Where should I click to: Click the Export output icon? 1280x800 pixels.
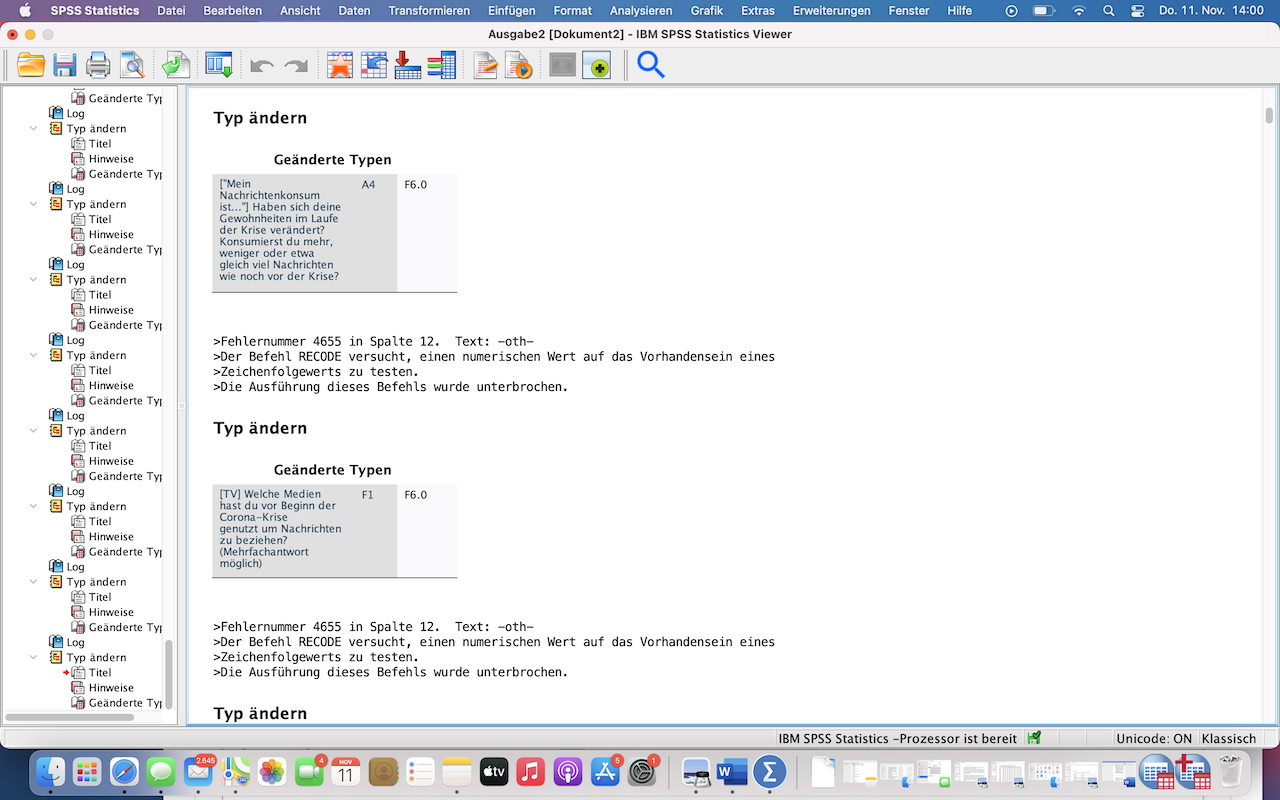pos(176,66)
